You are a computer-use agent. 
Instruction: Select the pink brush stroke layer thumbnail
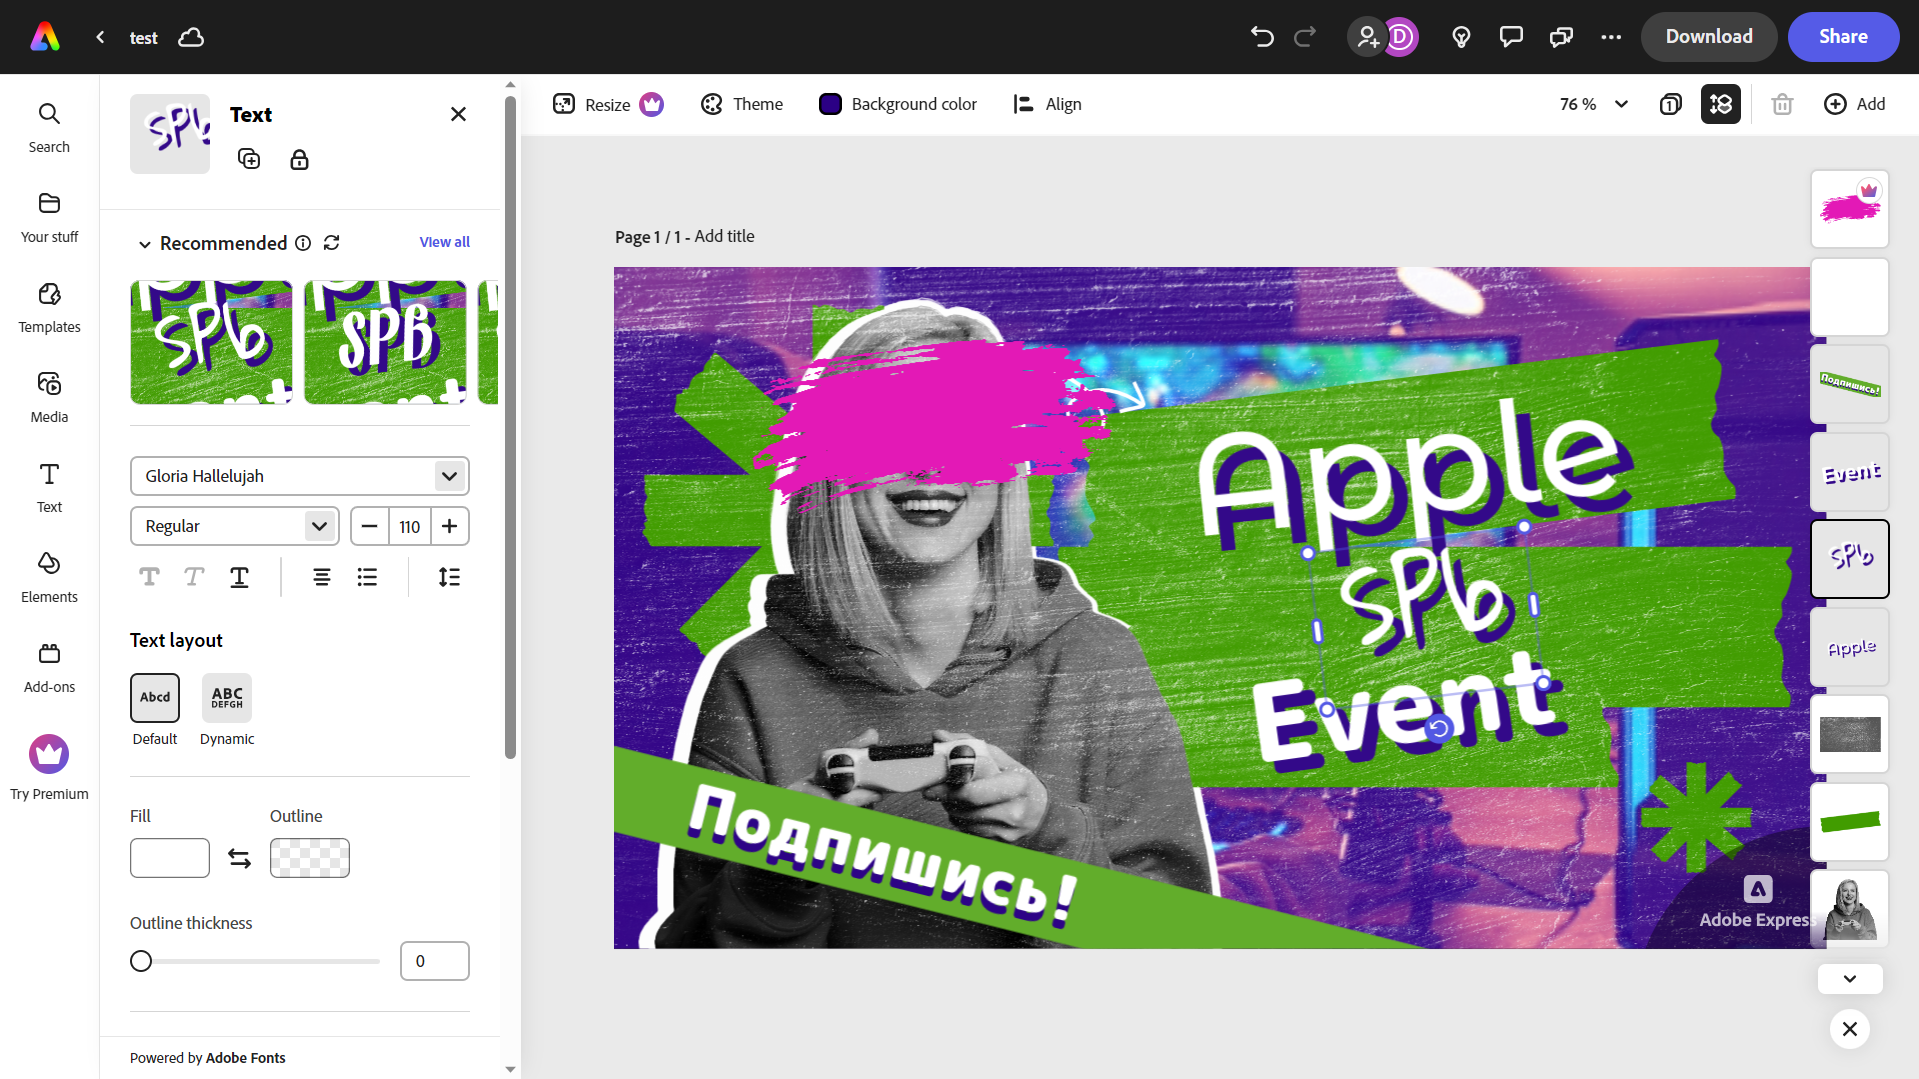point(1850,209)
